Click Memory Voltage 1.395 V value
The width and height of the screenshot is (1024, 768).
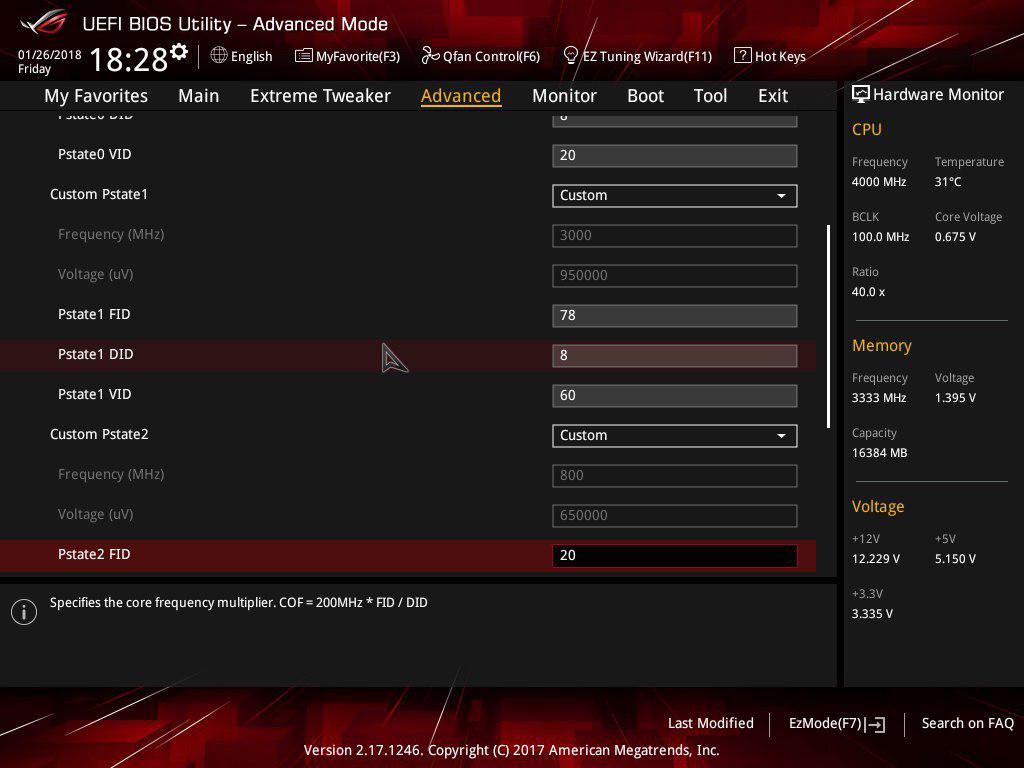pyautogui.click(x=955, y=398)
